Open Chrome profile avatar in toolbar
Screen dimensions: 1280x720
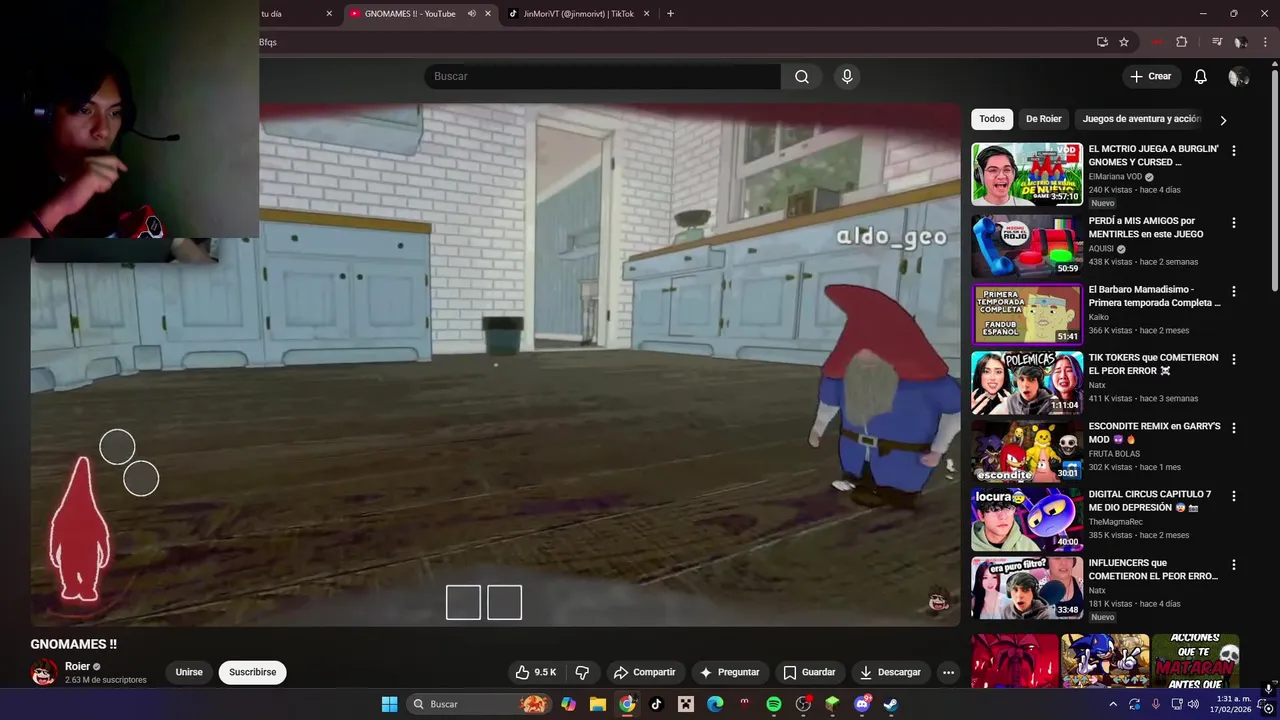1240,42
